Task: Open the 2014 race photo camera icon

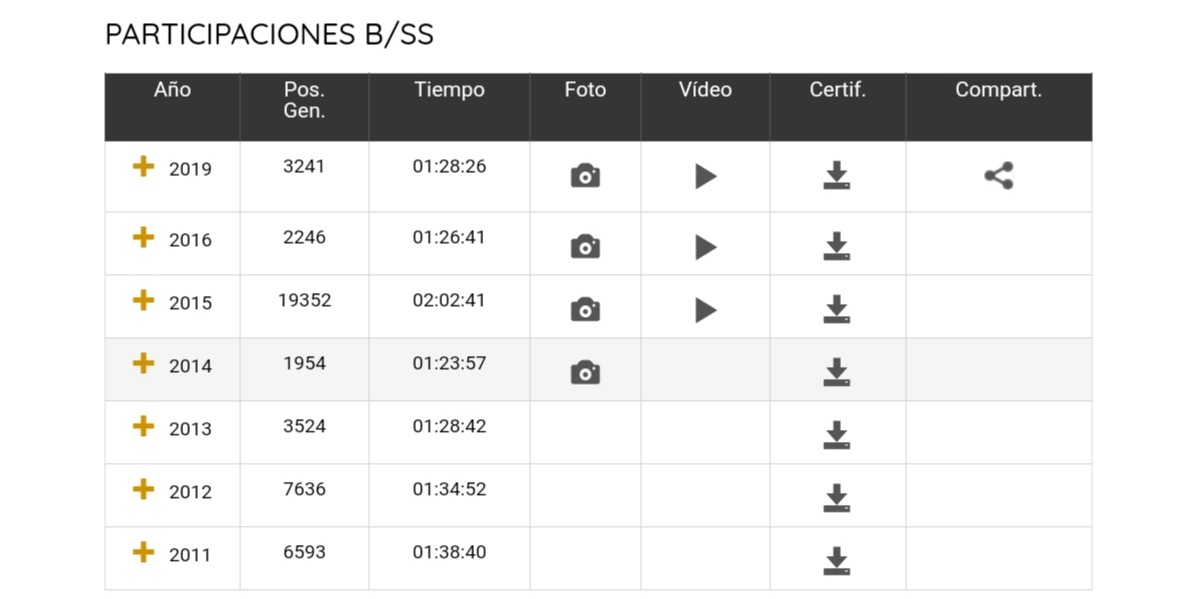Action: click(585, 372)
